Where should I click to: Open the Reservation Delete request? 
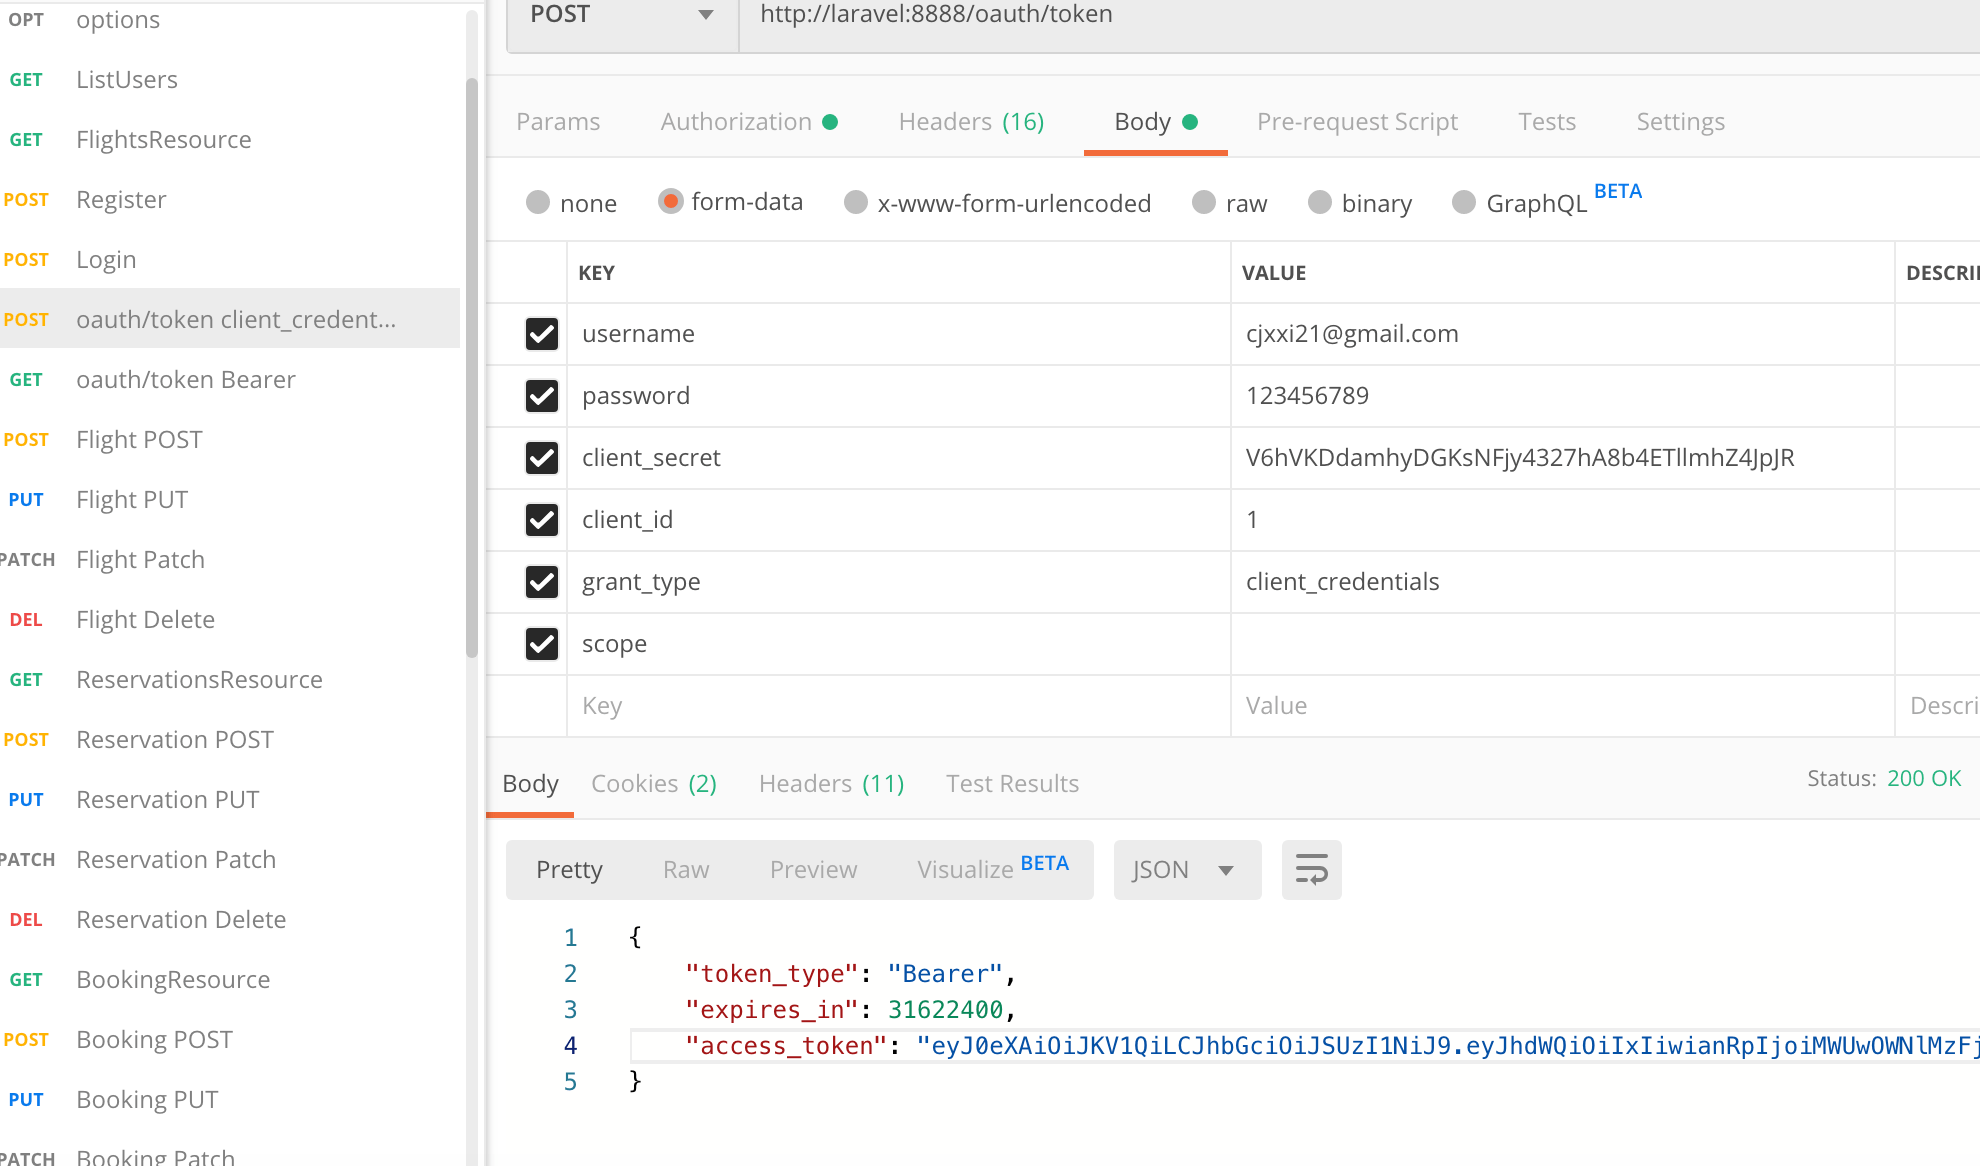coord(180,919)
